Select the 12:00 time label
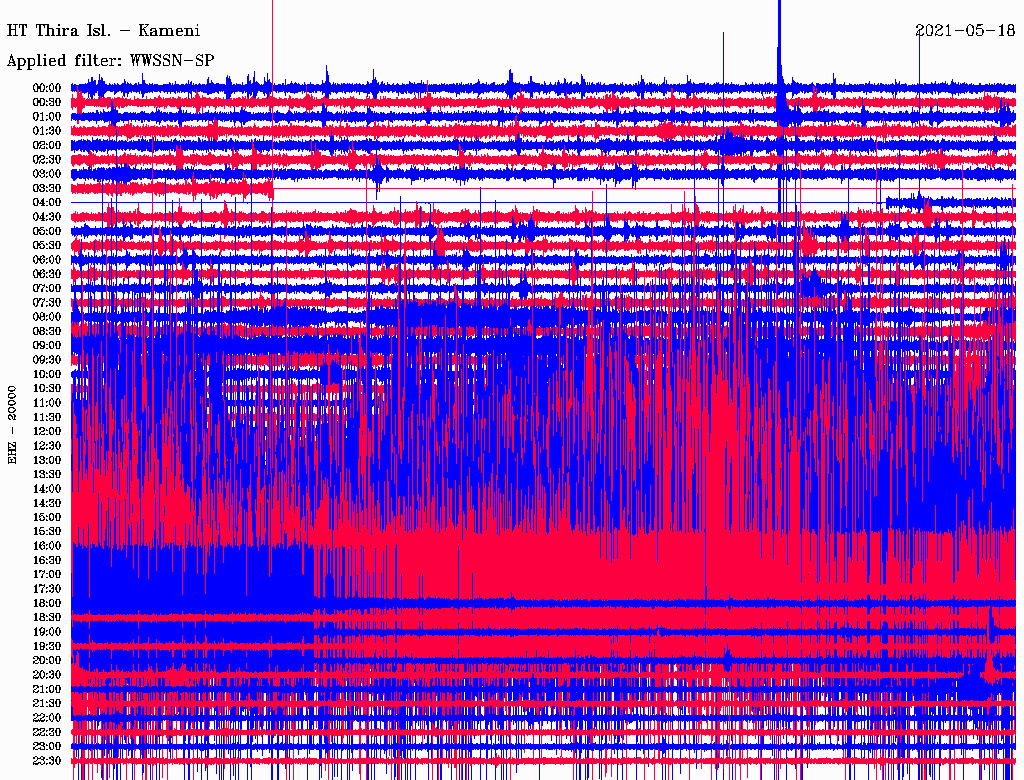Image resolution: width=1024 pixels, height=780 pixels. pyautogui.click(x=47, y=432)
